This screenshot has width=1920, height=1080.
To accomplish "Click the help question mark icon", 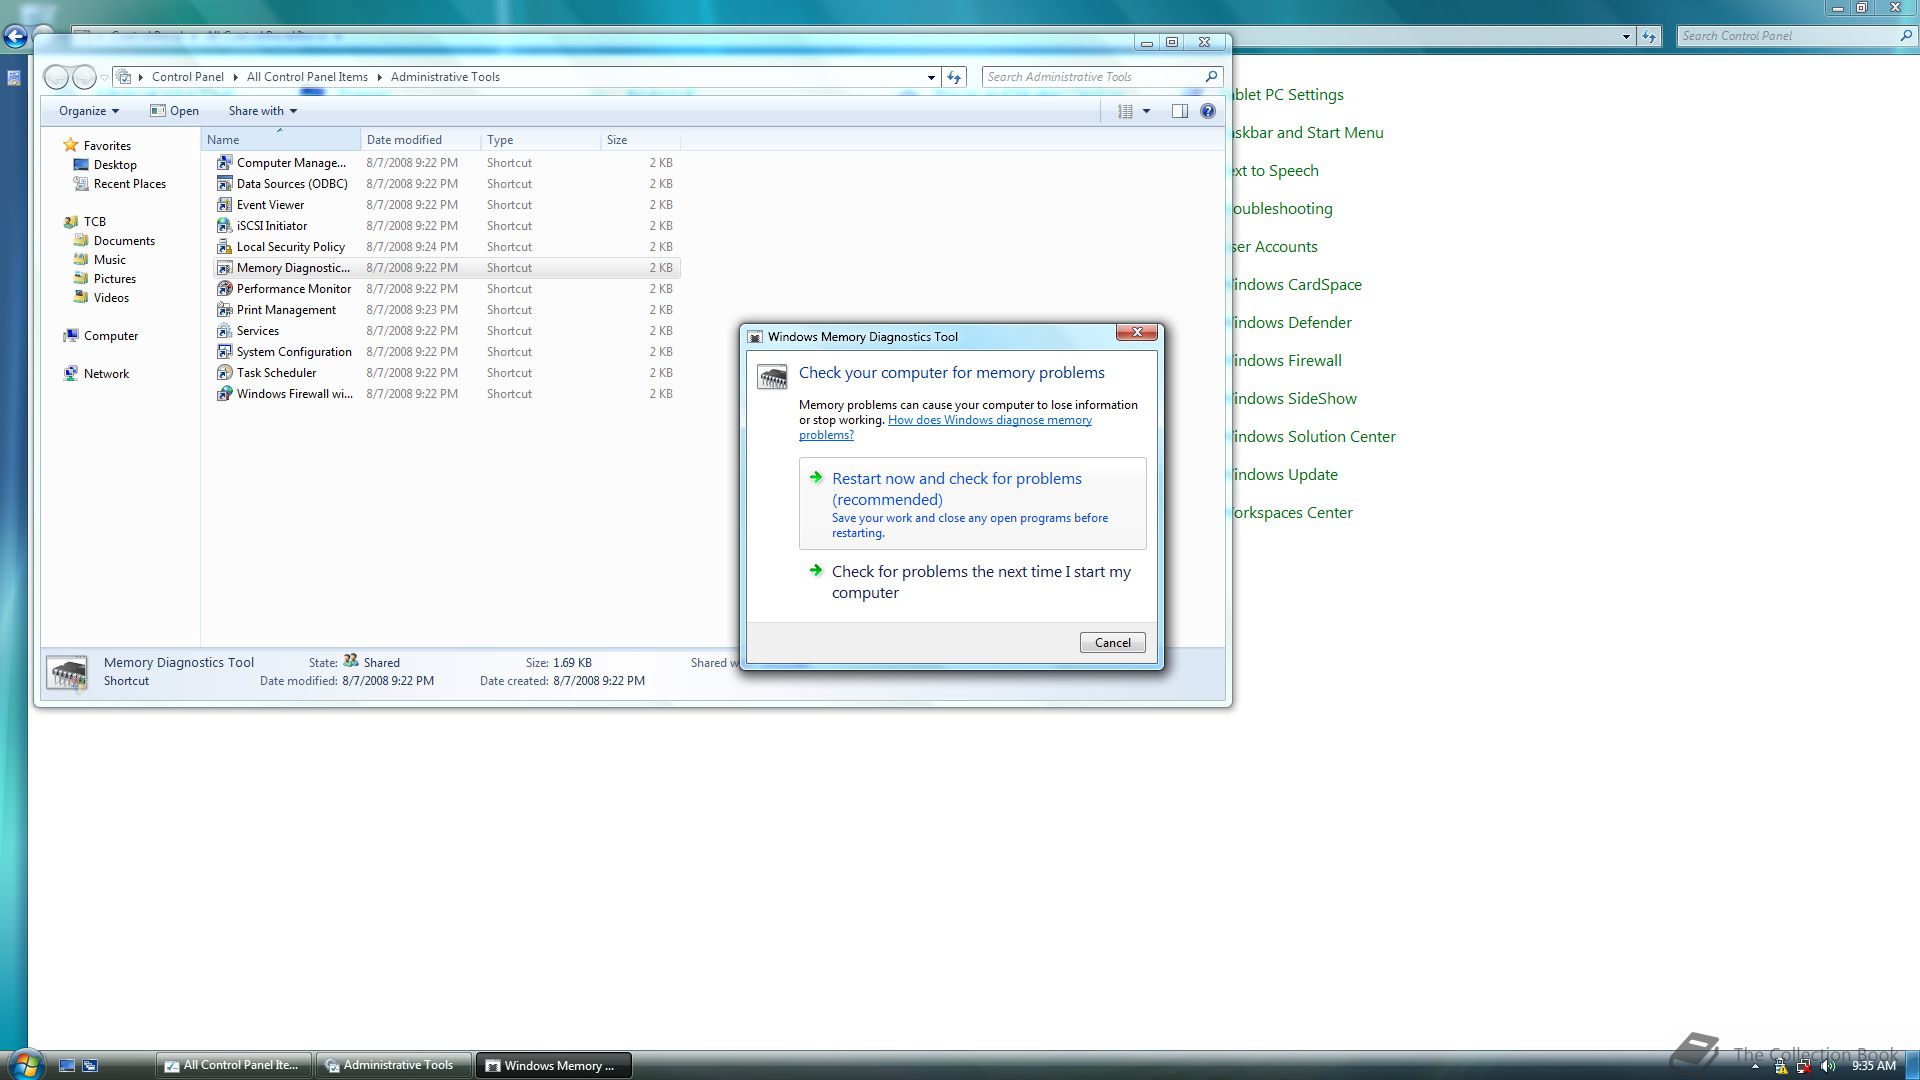I will [1208, 111].
